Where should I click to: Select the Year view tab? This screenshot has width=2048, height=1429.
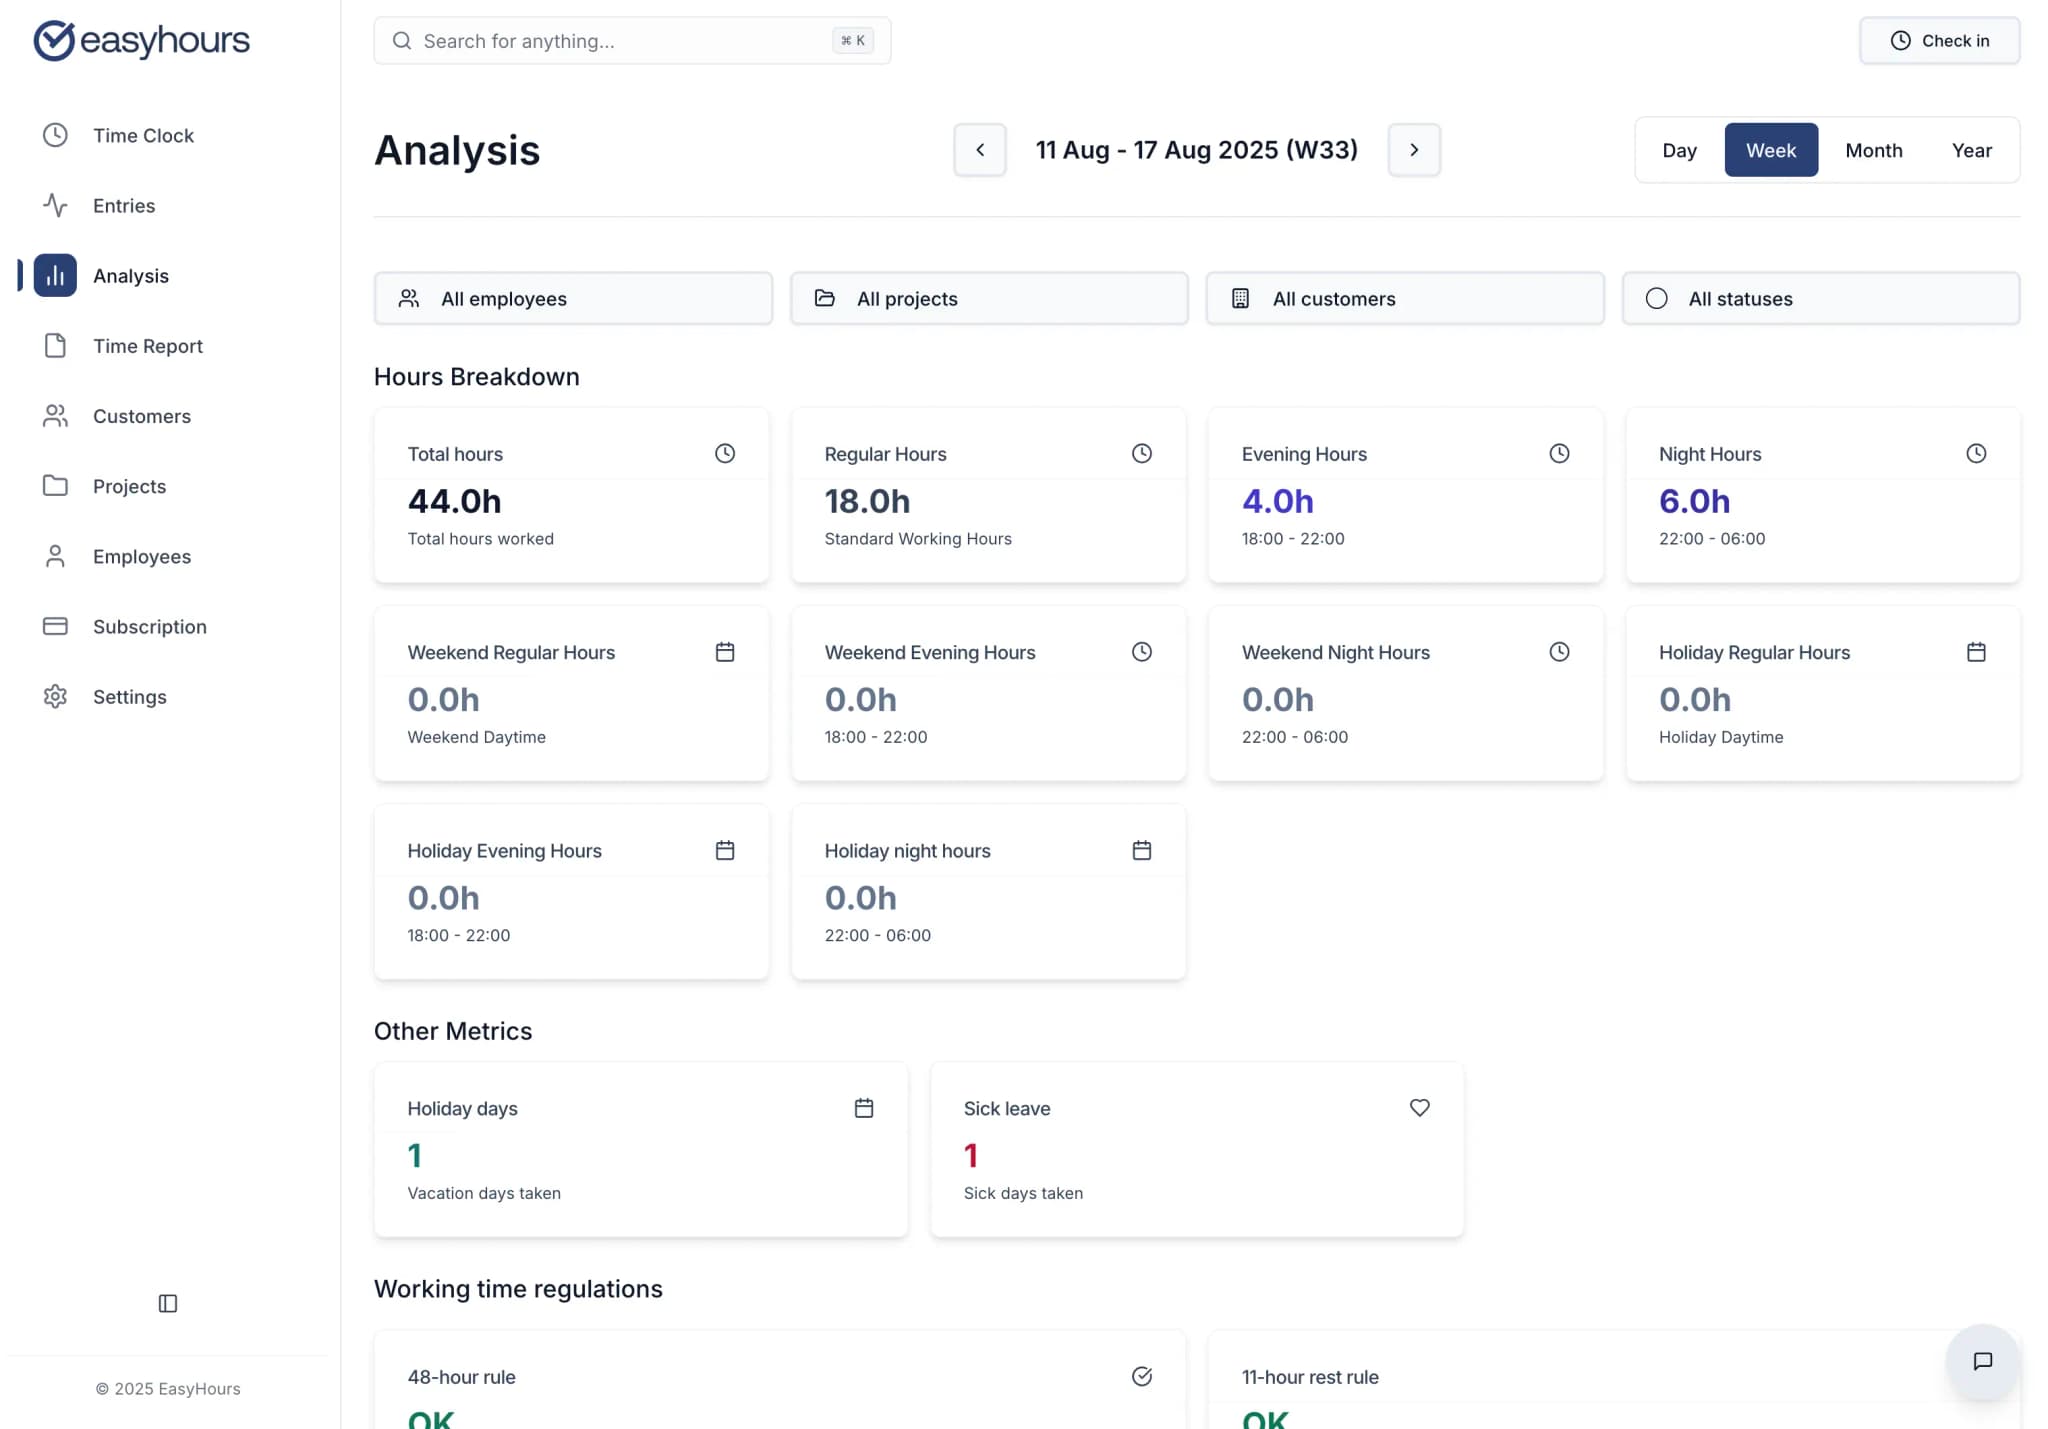1971,149
